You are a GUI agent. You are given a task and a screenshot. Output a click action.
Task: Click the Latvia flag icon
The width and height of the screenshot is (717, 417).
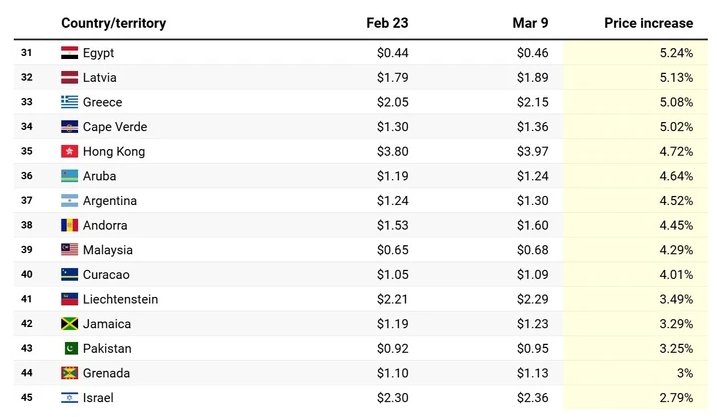click(x=70, y=77)
